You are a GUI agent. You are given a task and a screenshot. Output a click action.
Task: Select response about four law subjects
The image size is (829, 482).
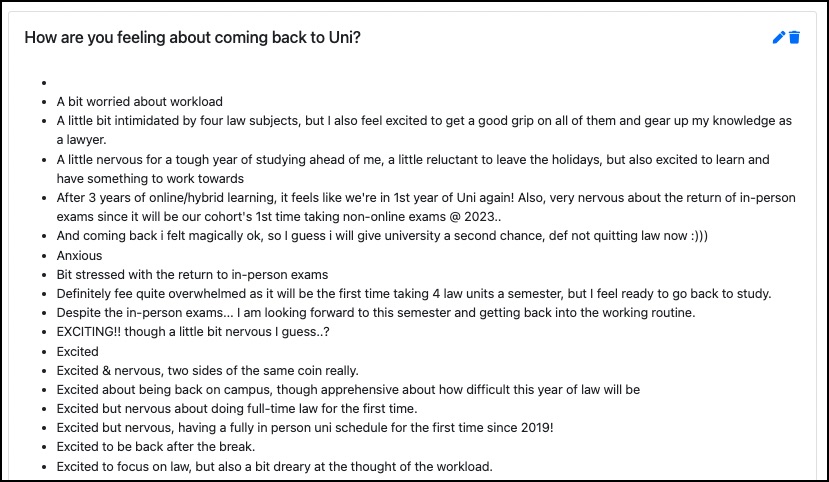point(424,130)
